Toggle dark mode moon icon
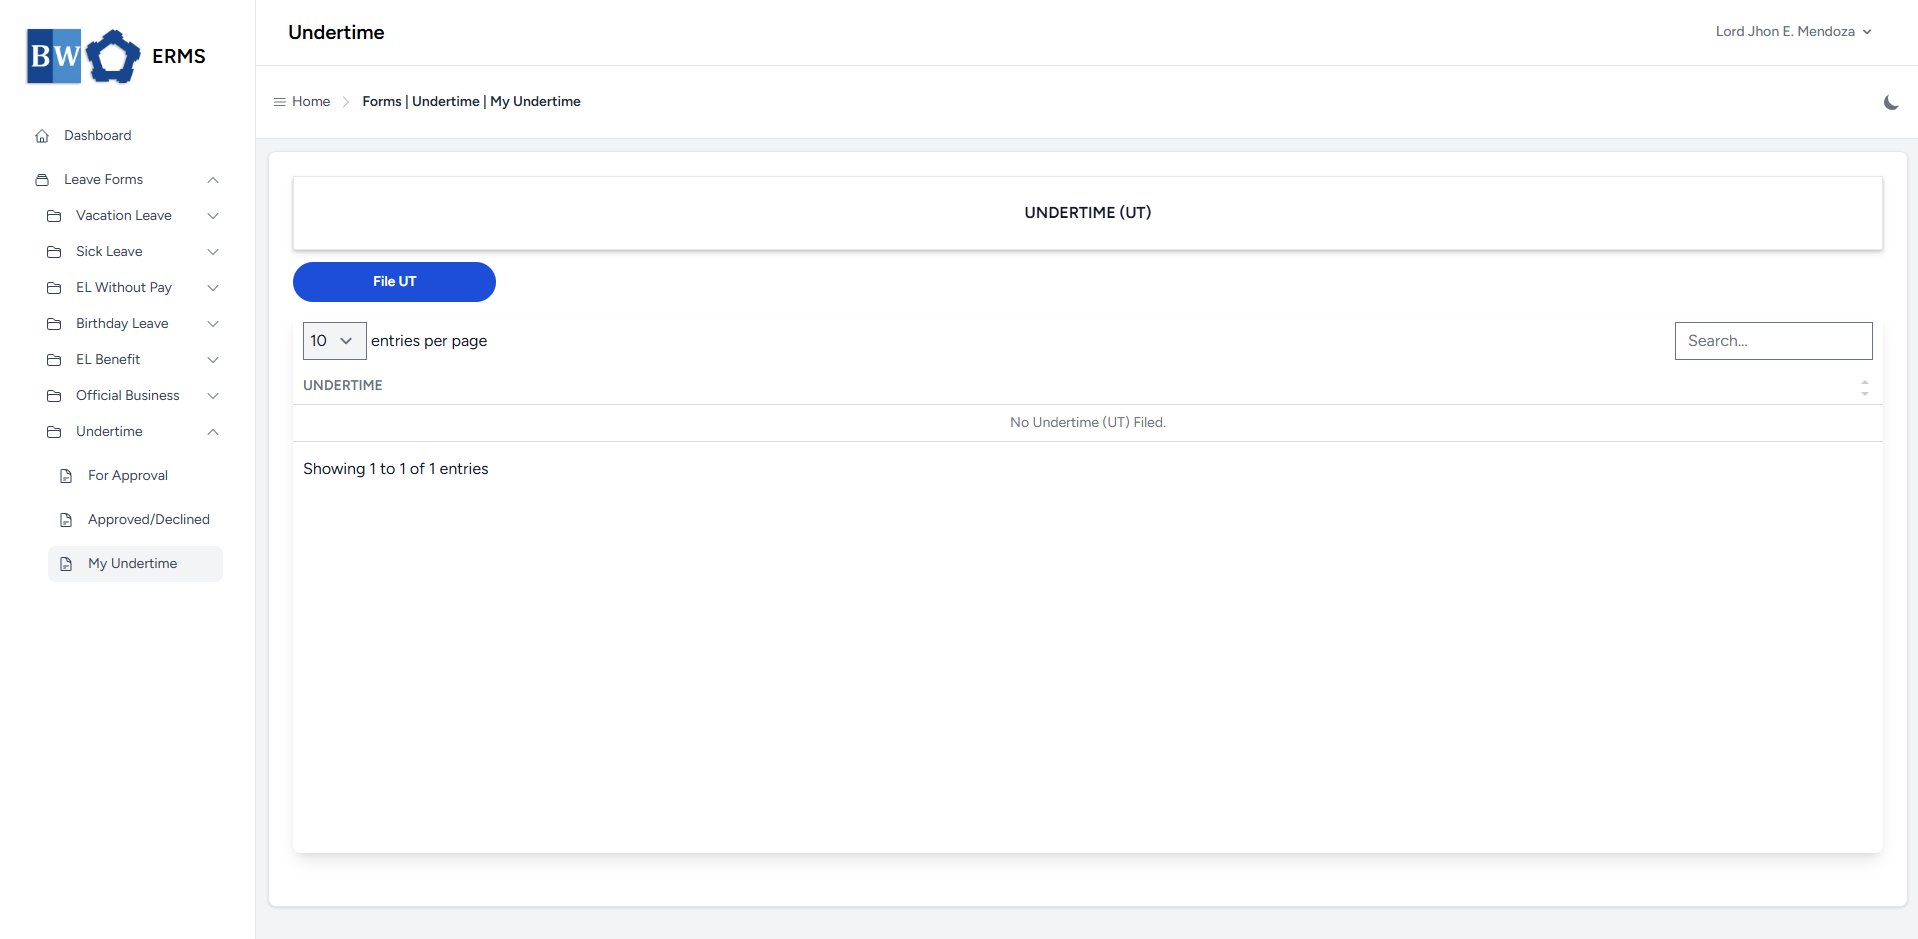The image size is (1918, 939). 1891,102
